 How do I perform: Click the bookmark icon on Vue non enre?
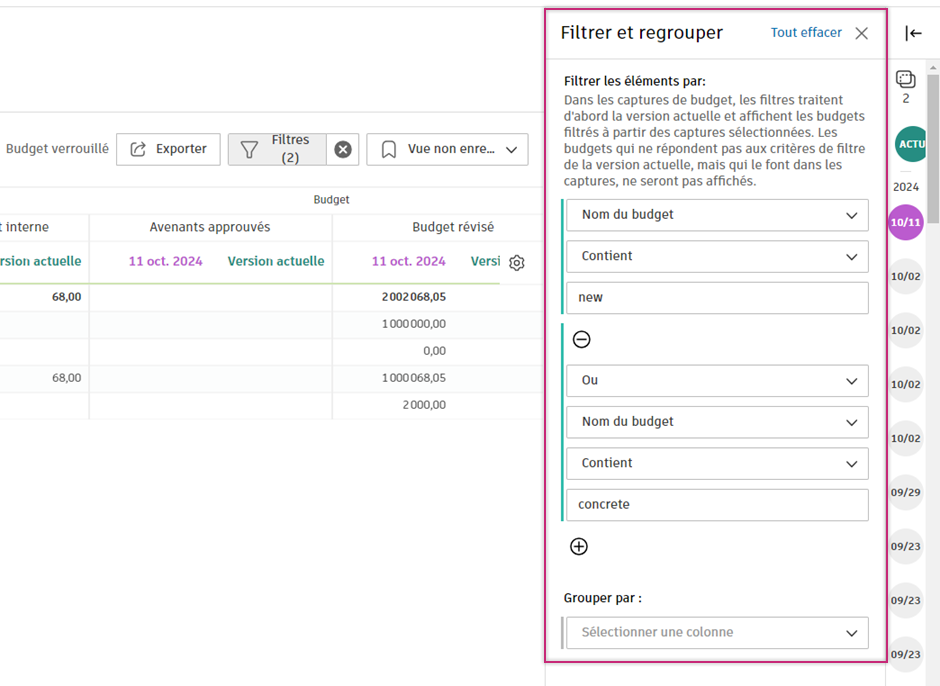[390, 149]
